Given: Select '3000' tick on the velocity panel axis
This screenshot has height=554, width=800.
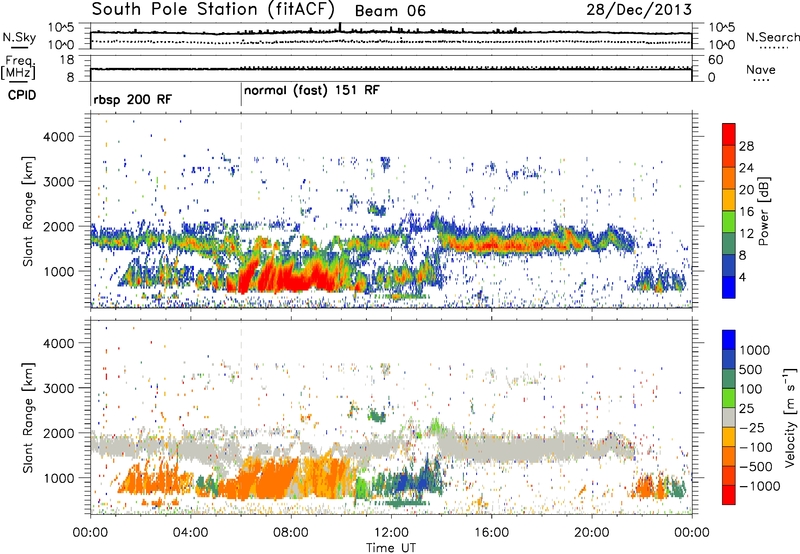Looking at the screenshot, I should click(x=59, y=388).
